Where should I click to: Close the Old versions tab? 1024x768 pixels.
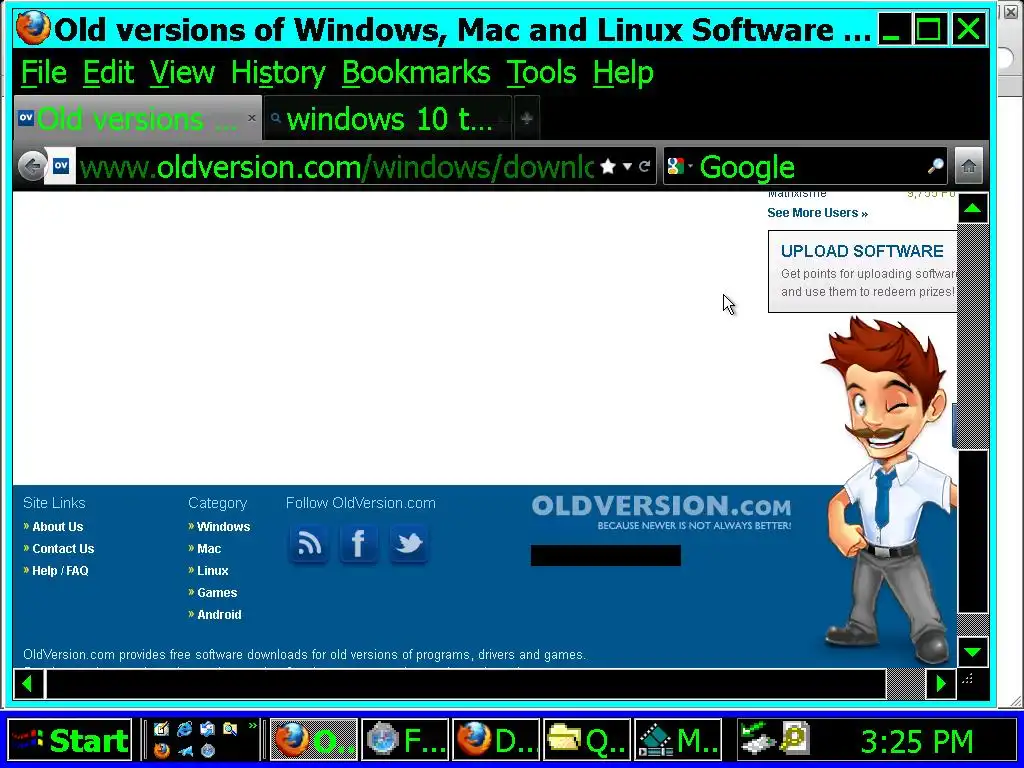tap(251, 118)
